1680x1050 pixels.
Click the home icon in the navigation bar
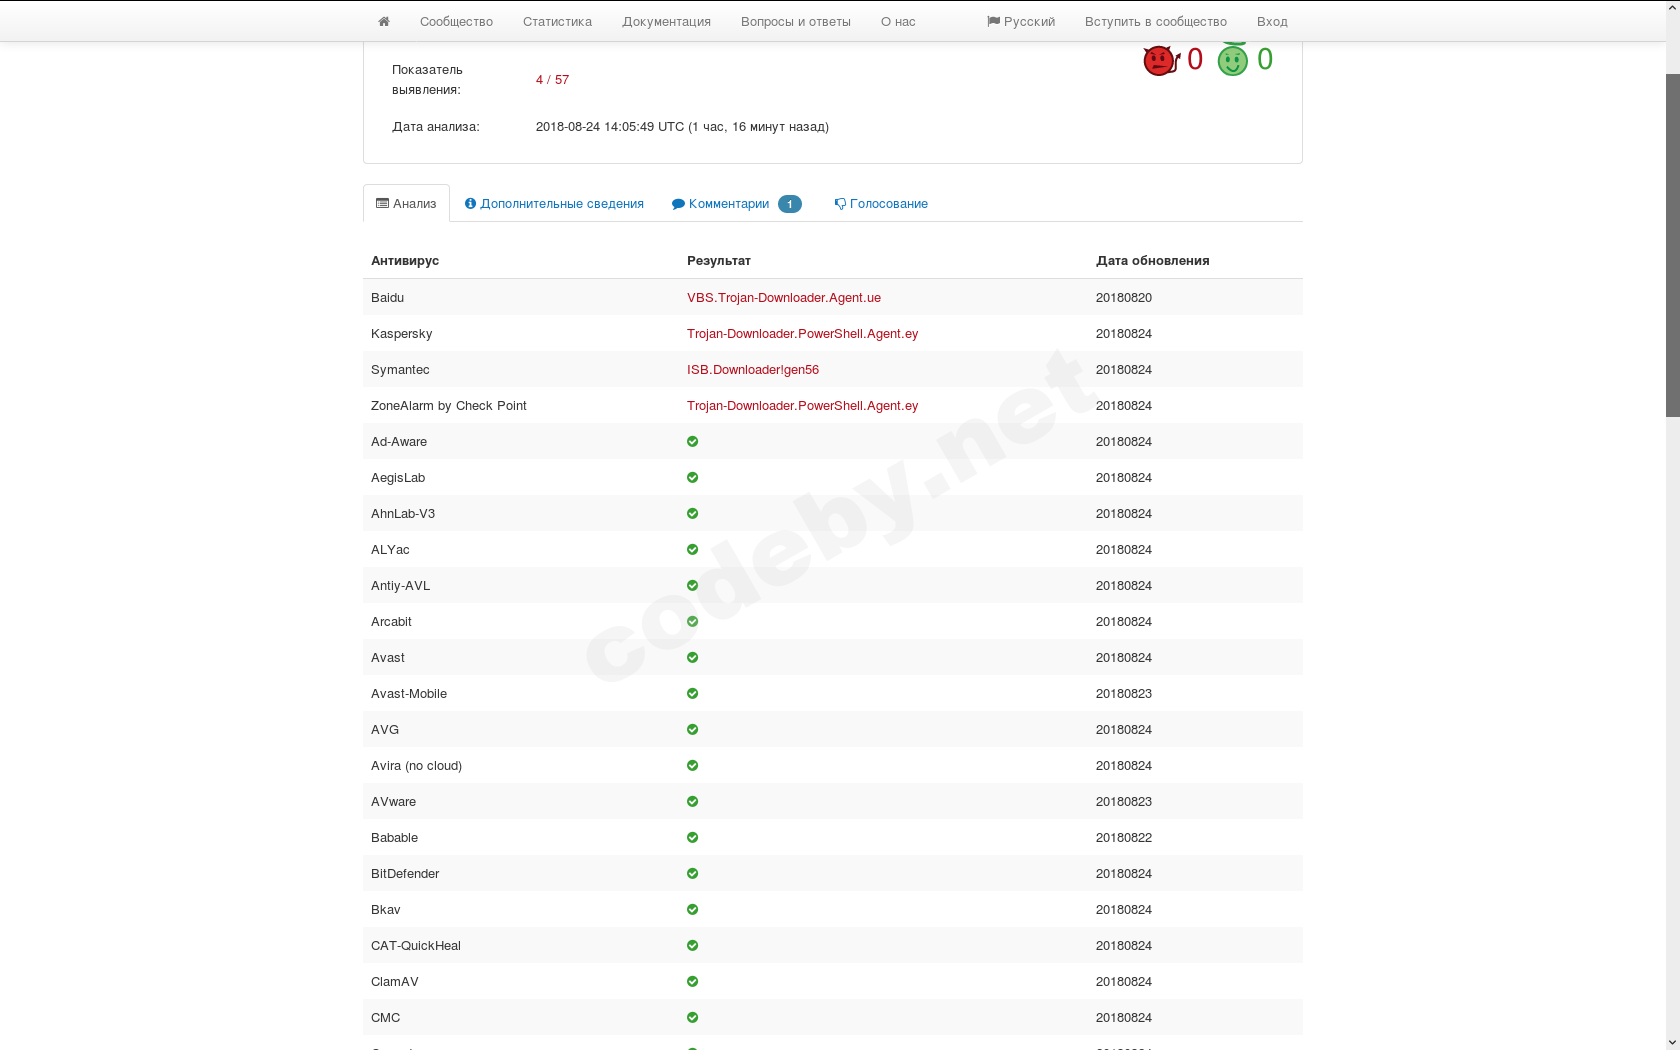click(x=384, y=20)
